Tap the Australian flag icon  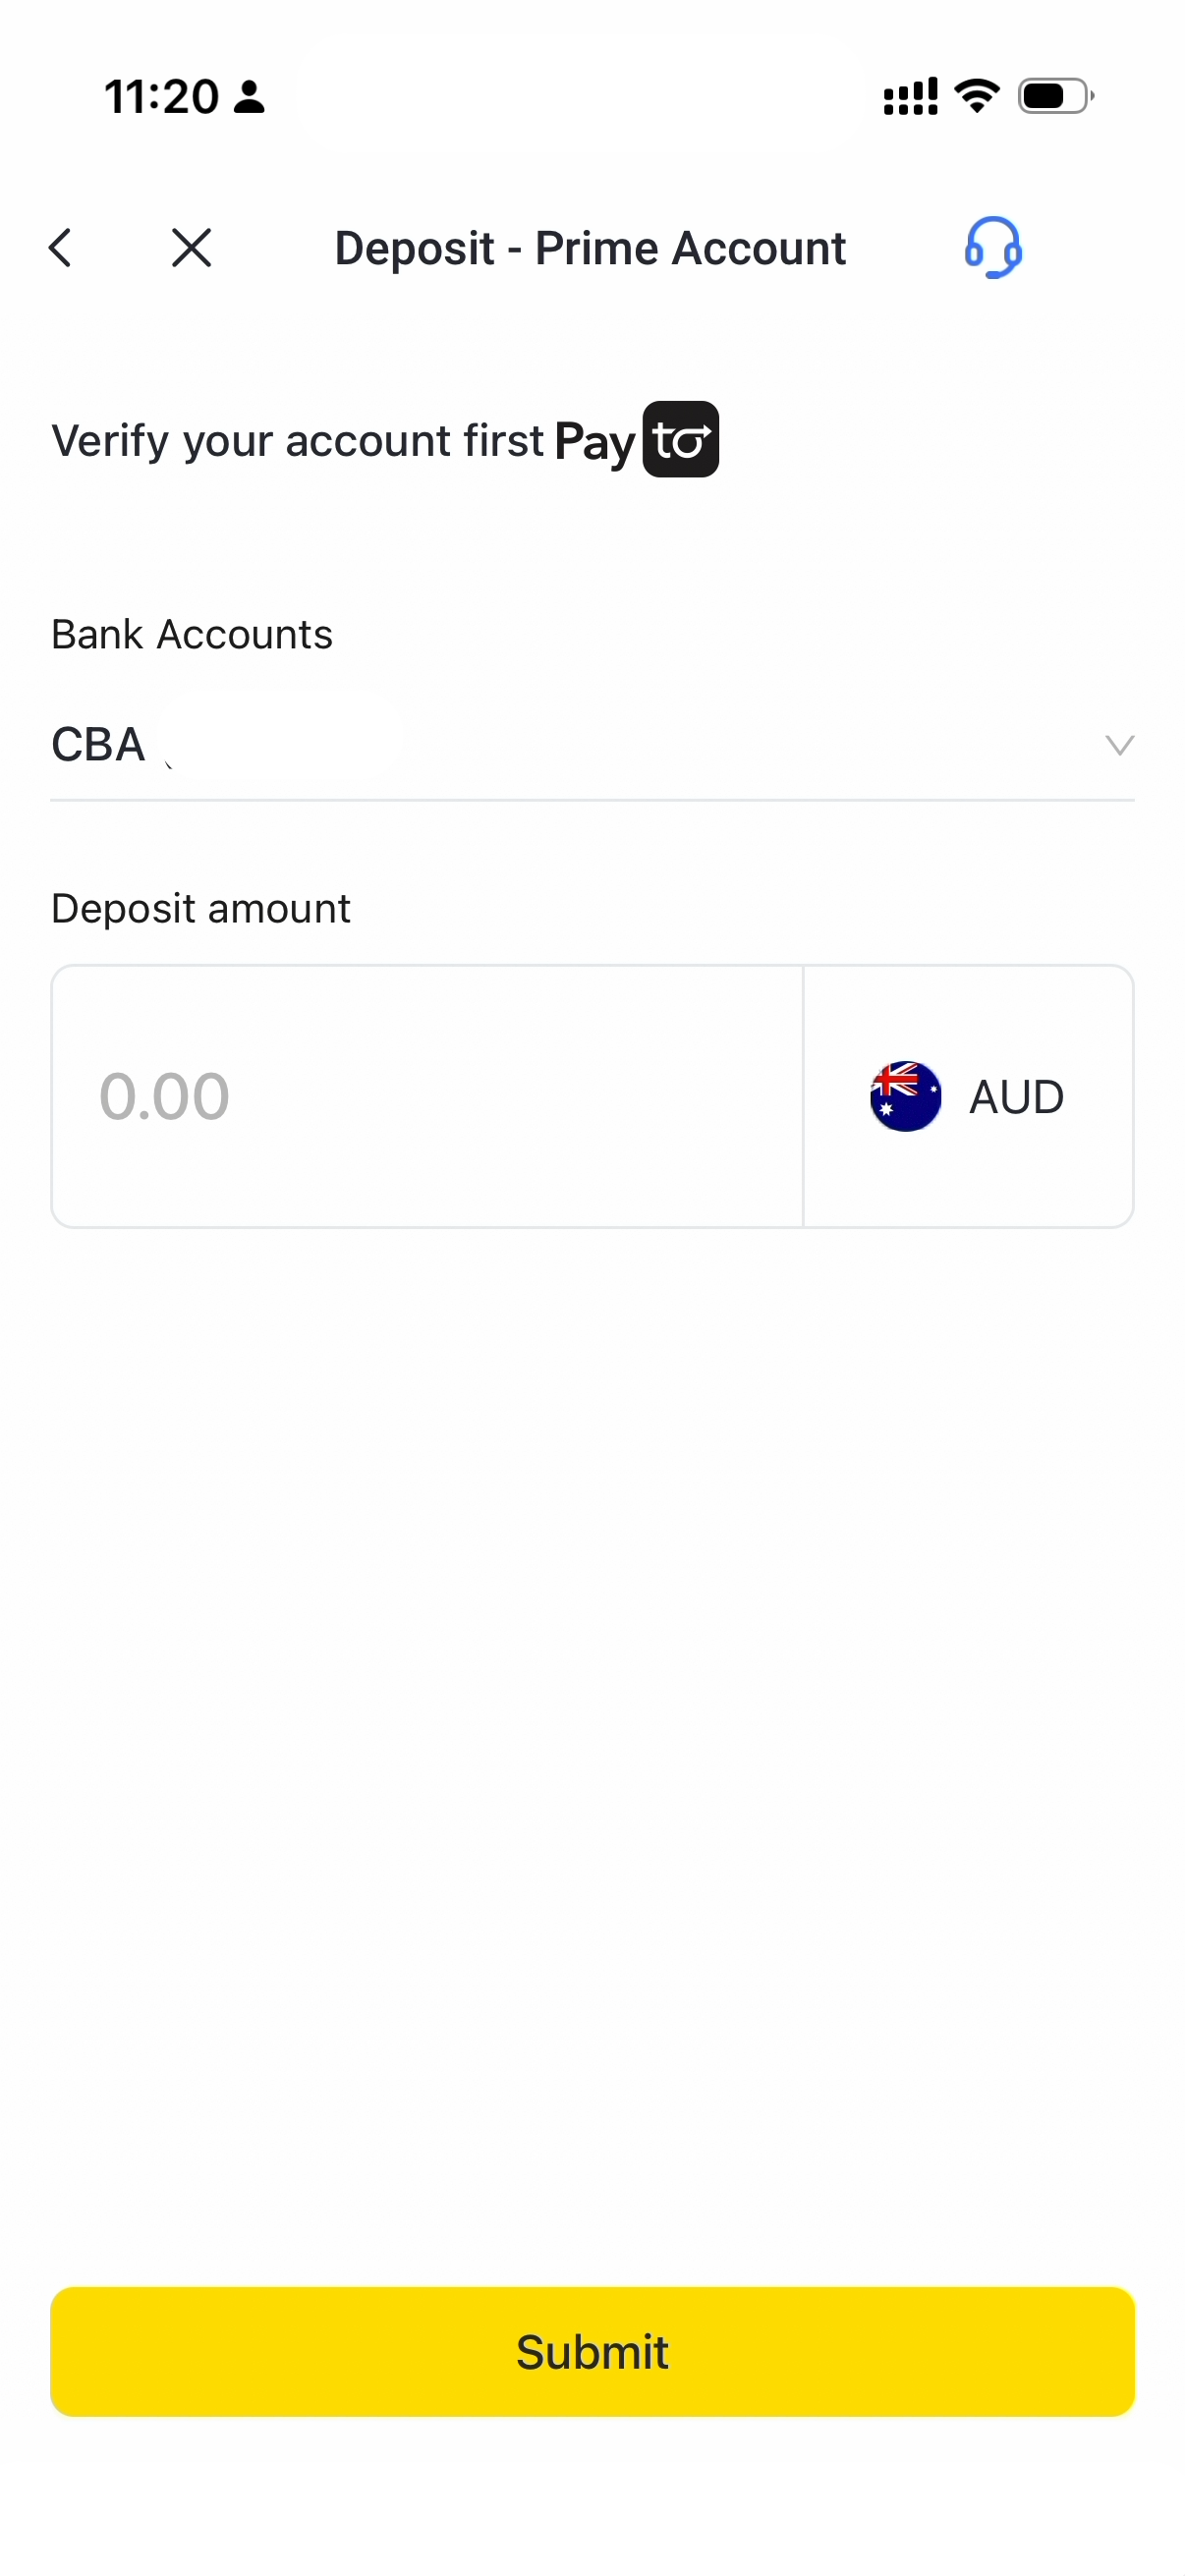[x=905, y=1096]
